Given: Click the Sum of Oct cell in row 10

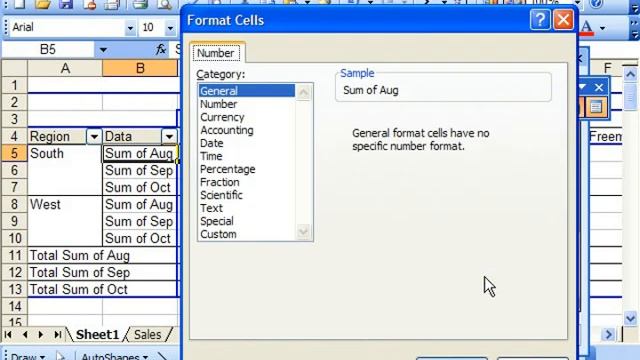Looking at the screenshot, I should coord(140,238).
